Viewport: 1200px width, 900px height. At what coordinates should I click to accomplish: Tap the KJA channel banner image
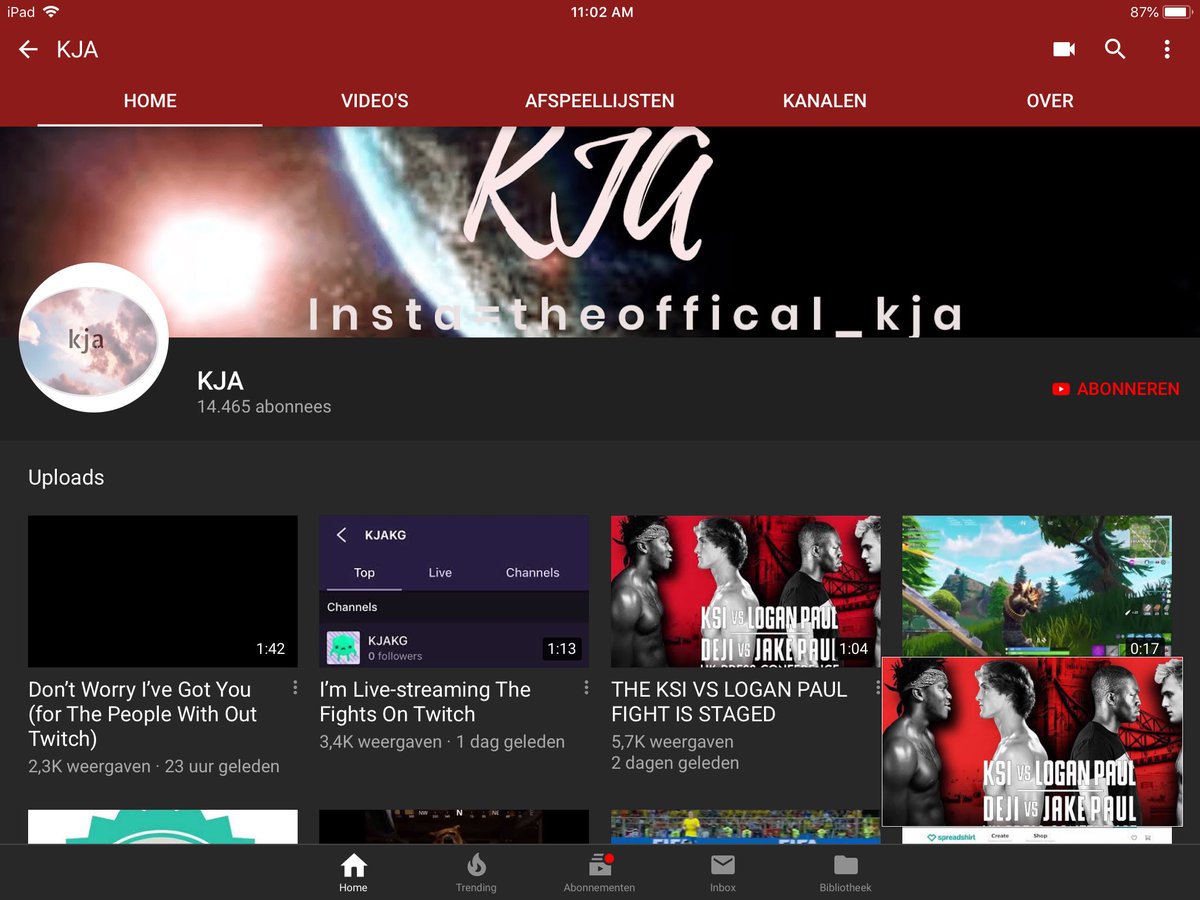[600, 232]
